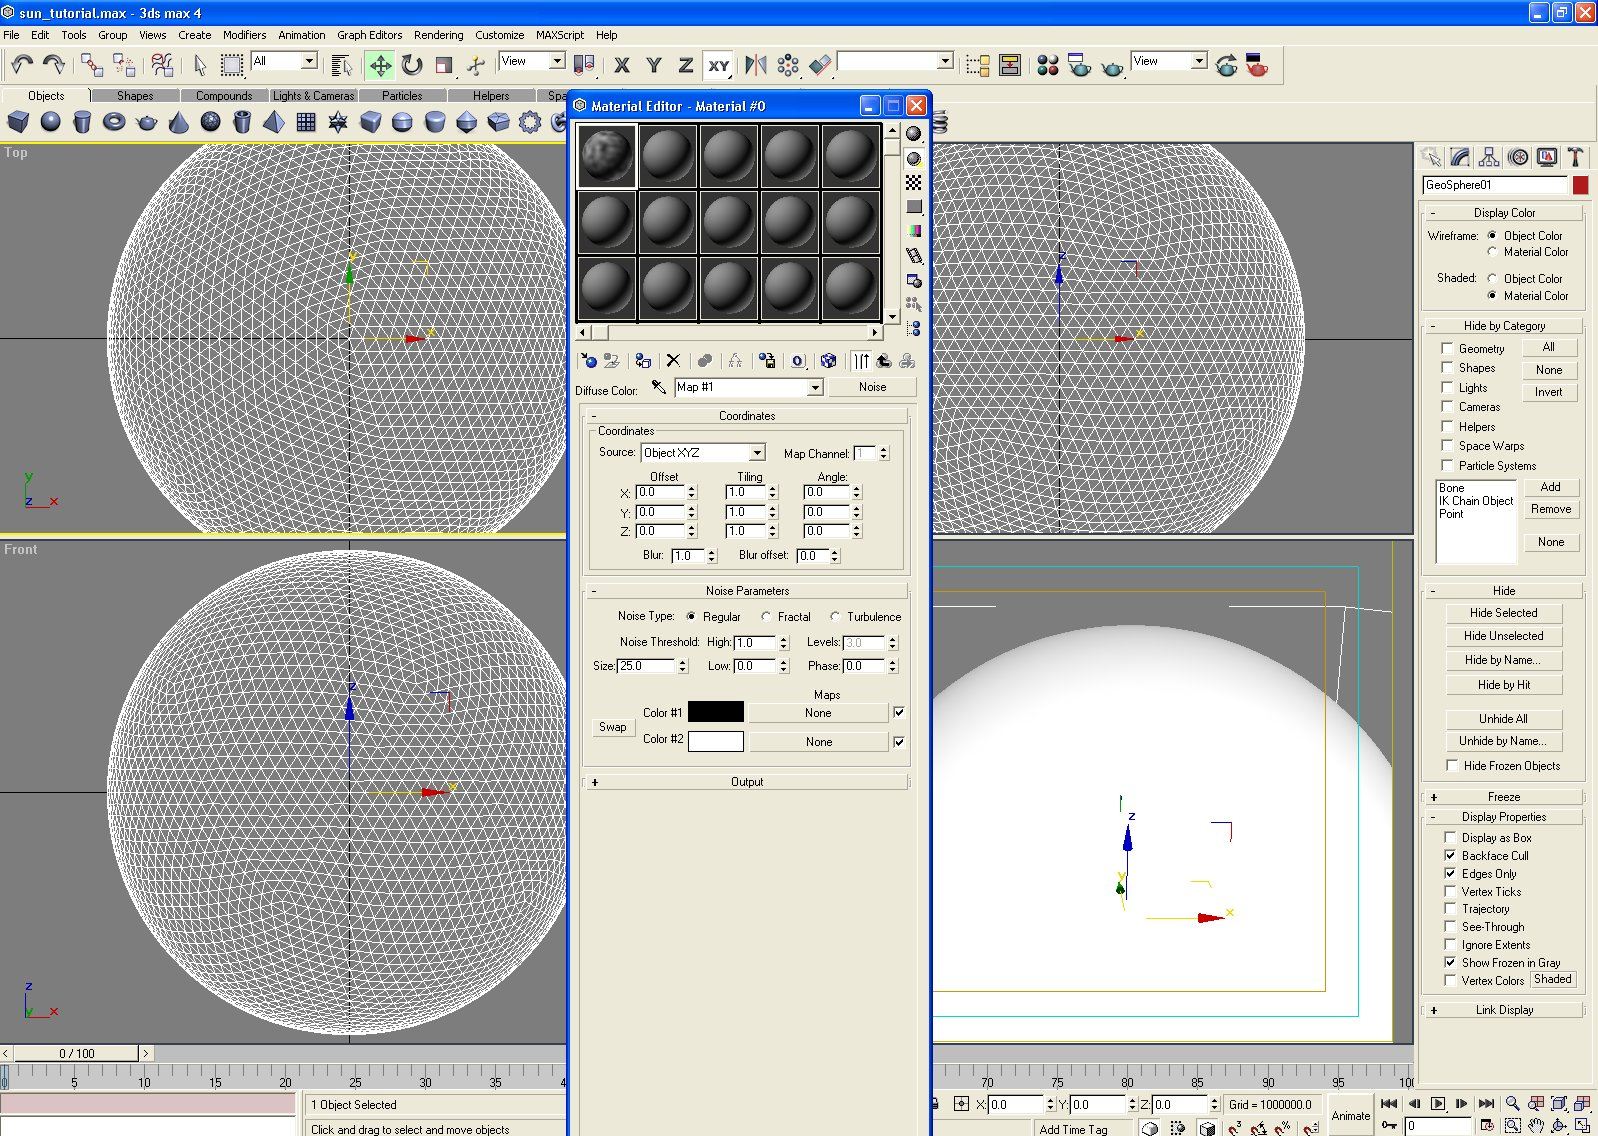Create a Cone from Objects shelf
This screenshot has width=1598, height=1136.
point(179,122)
